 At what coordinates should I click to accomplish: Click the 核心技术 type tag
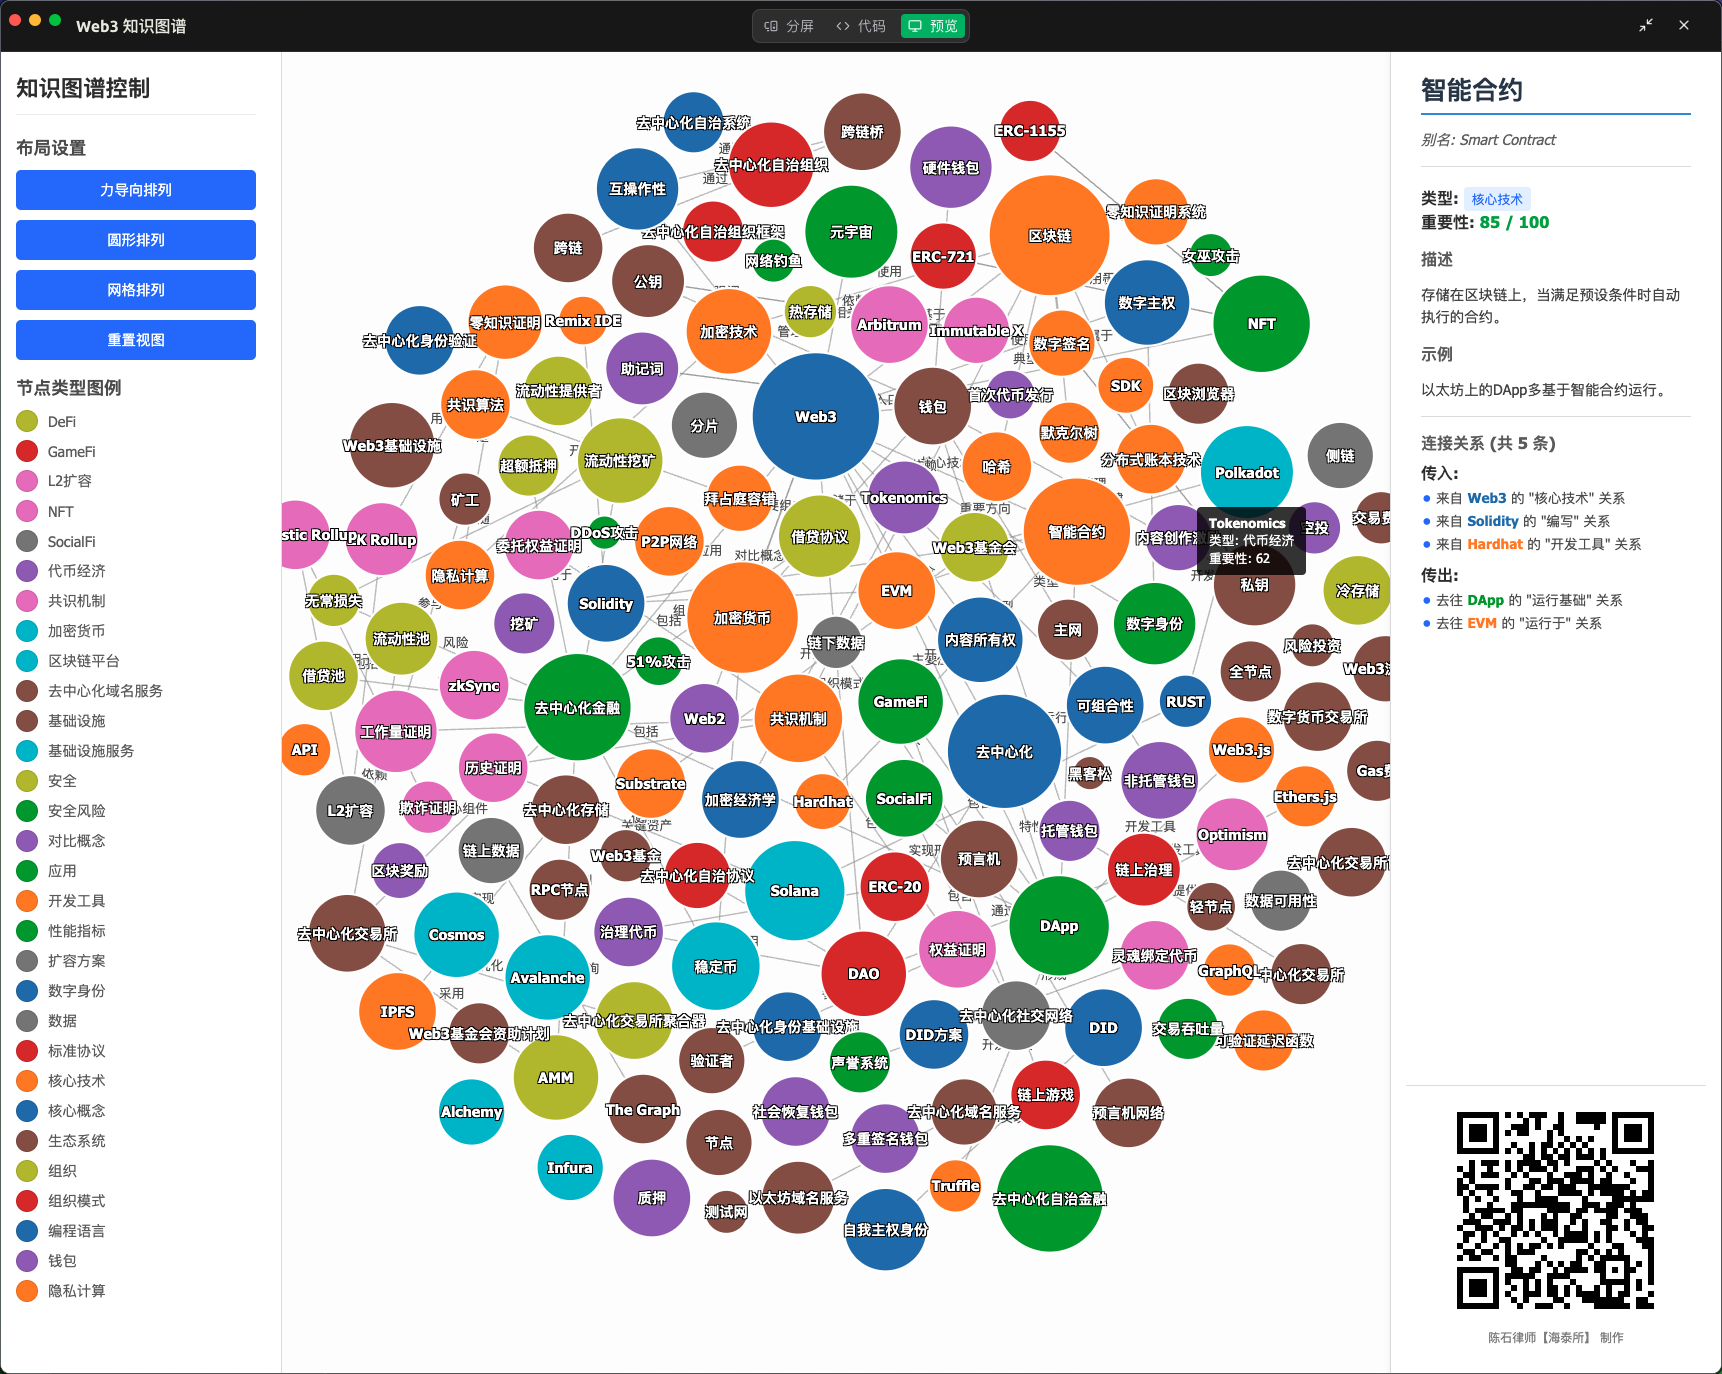coord(1497,199)
